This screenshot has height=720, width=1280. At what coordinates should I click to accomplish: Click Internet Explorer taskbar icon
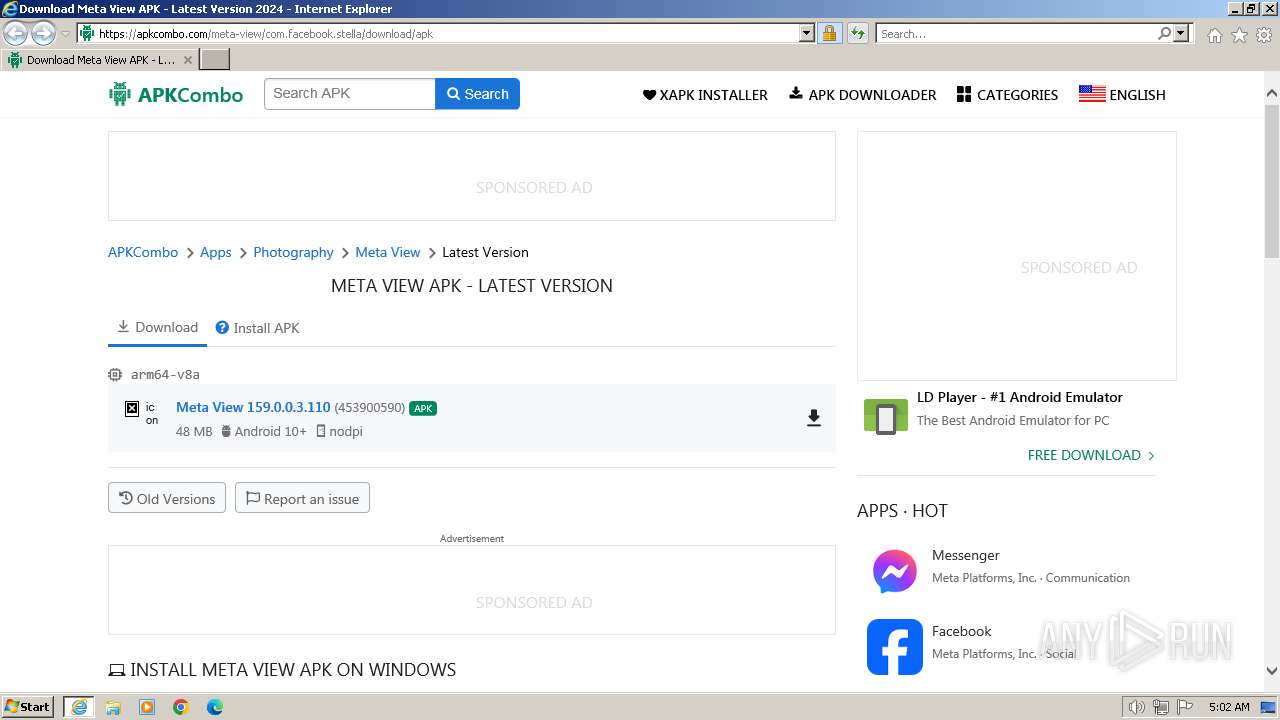pos(79,707)
